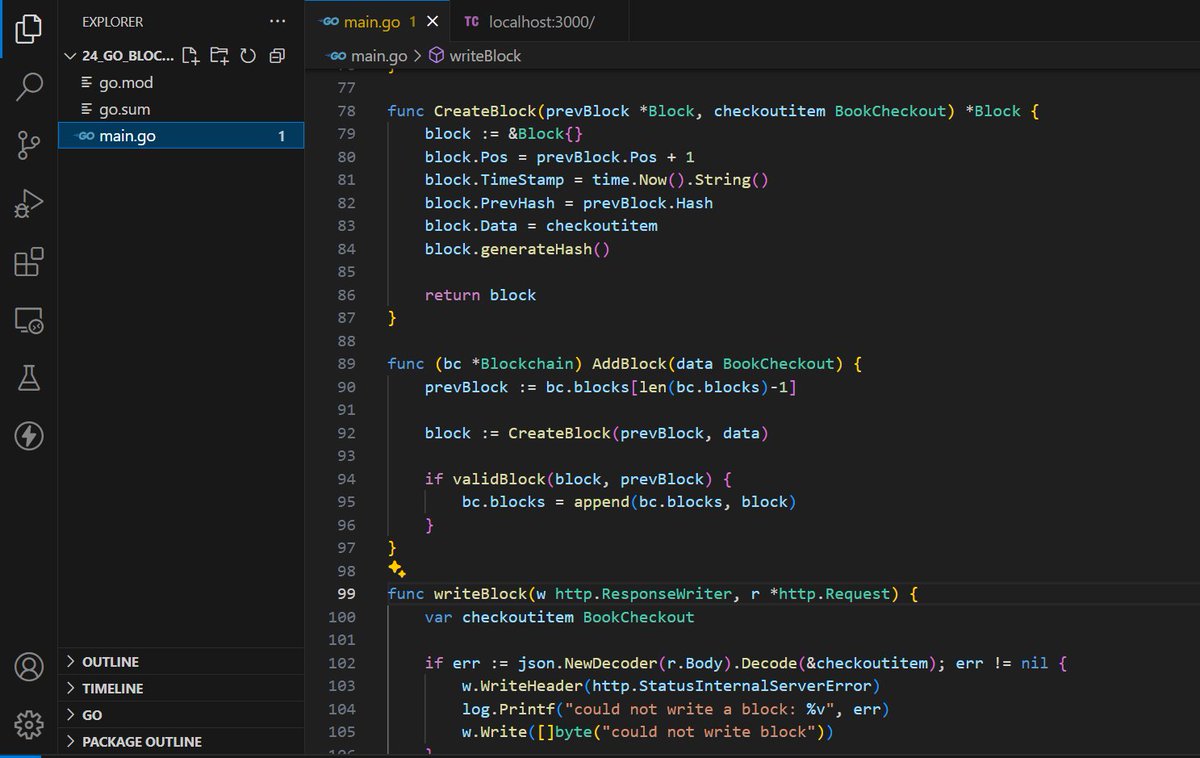1200x758 pixels.
Task: Open the Extensions view
Action: click(29, 262)
